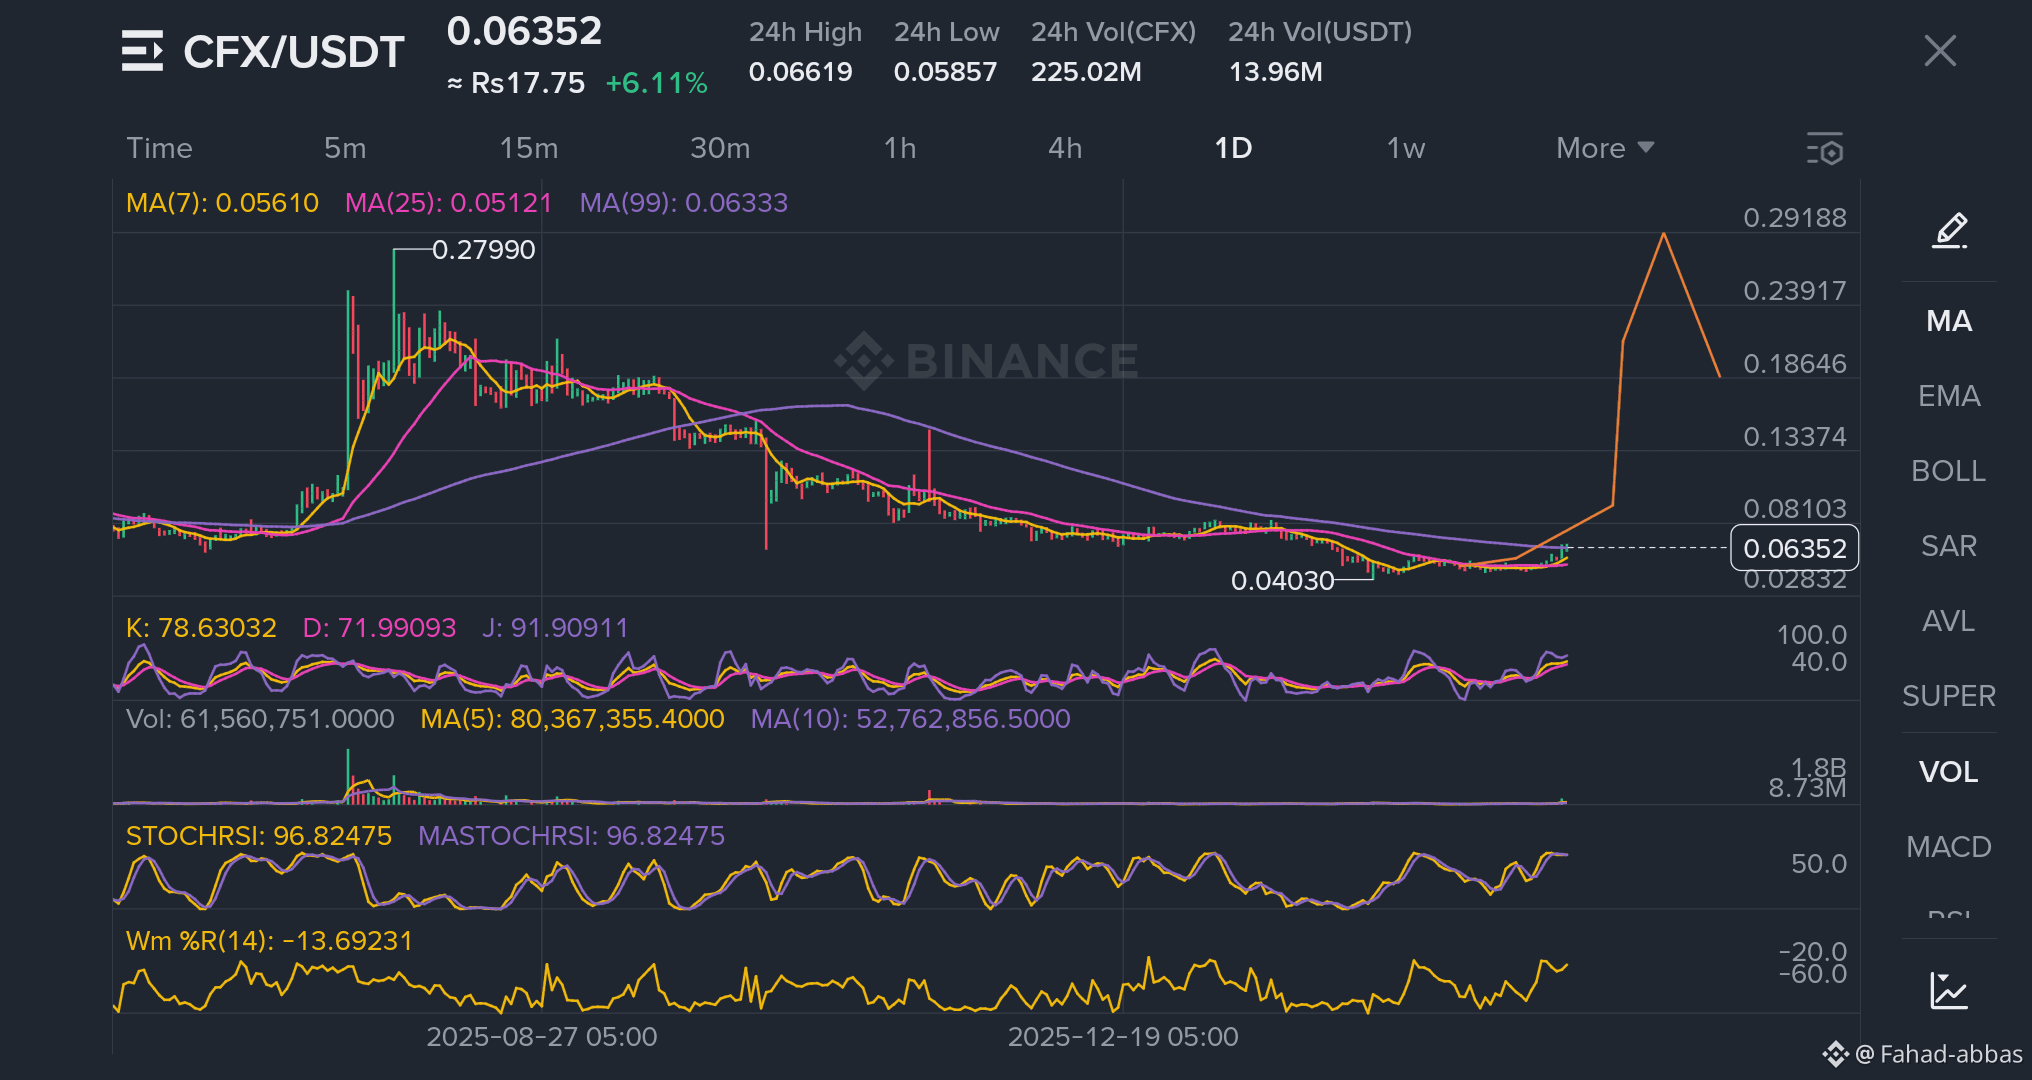2032x1080 pixels.
Task: Click the 2025-08-27 05:00 date label
Action: tap(542, 1037)
